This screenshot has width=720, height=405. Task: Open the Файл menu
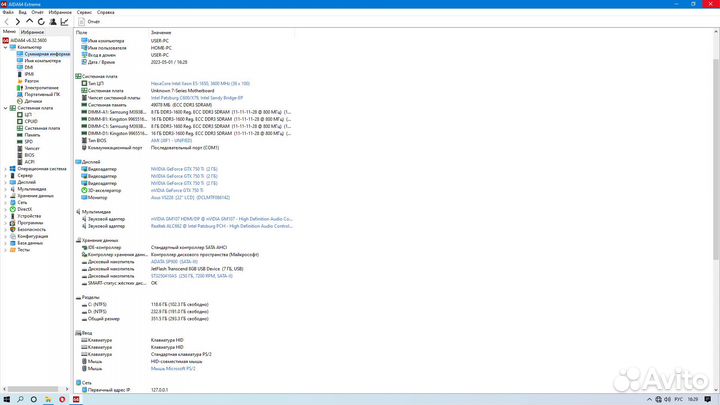[8, 12]
